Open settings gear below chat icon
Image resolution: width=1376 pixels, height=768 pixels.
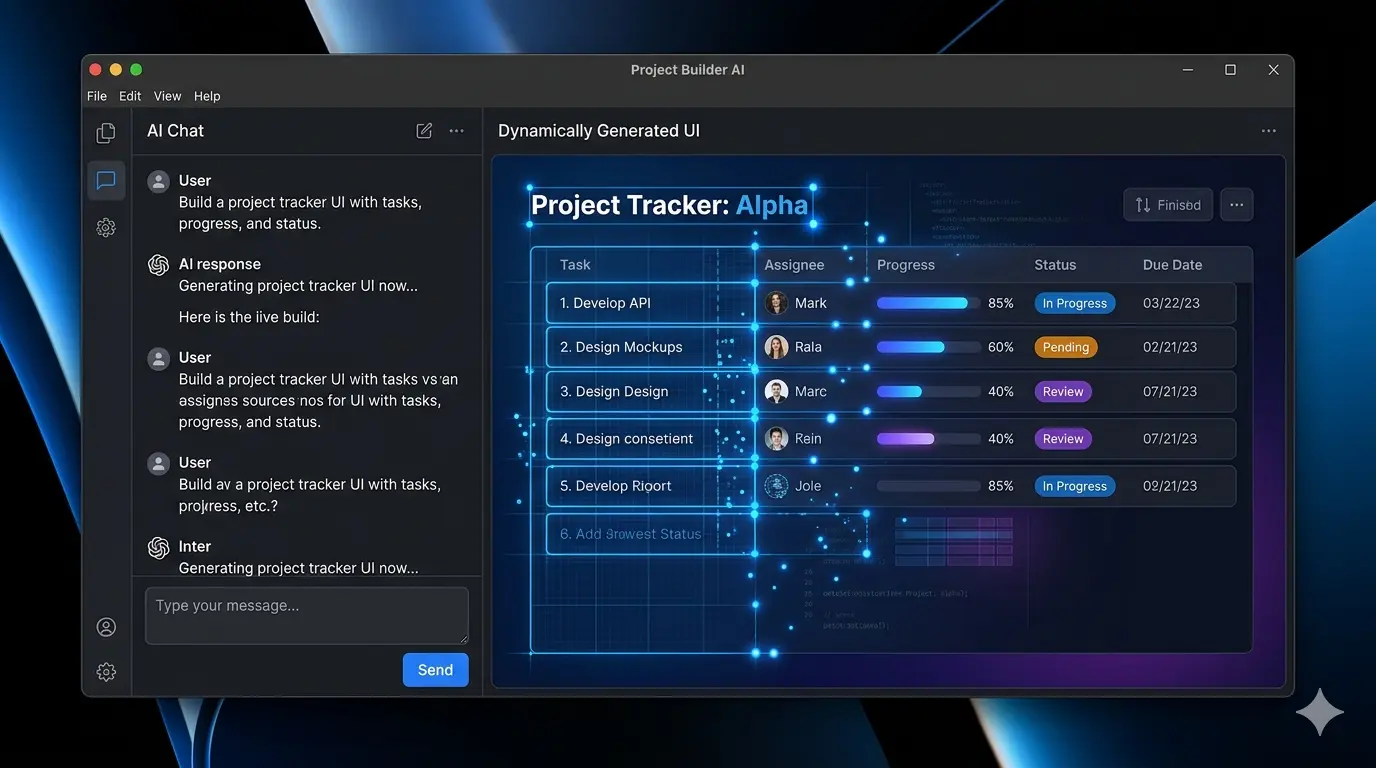106,228
